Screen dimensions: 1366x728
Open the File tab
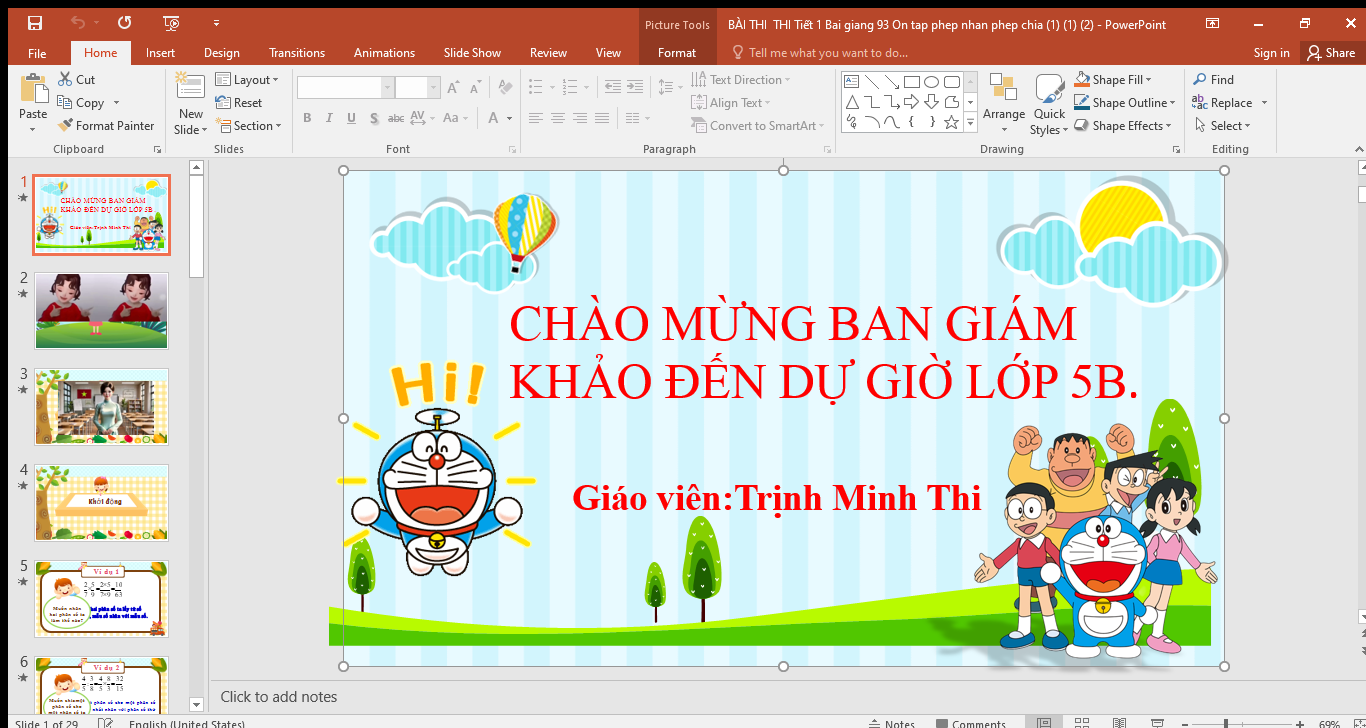pyautogui.click(x=37, y=53)
